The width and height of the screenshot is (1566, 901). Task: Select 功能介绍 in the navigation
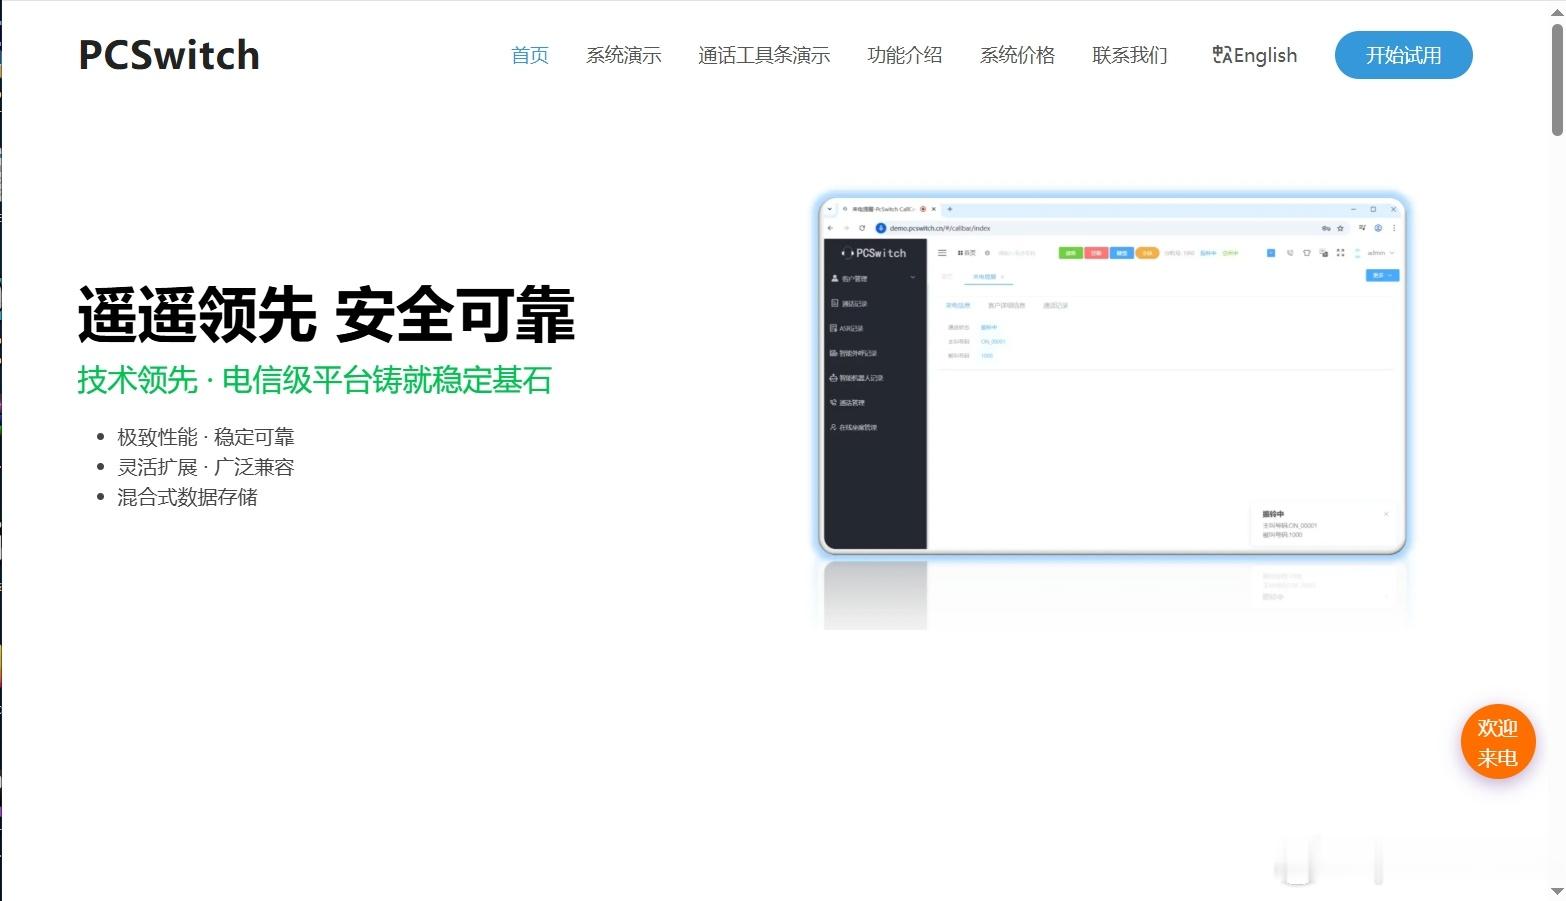905,55
